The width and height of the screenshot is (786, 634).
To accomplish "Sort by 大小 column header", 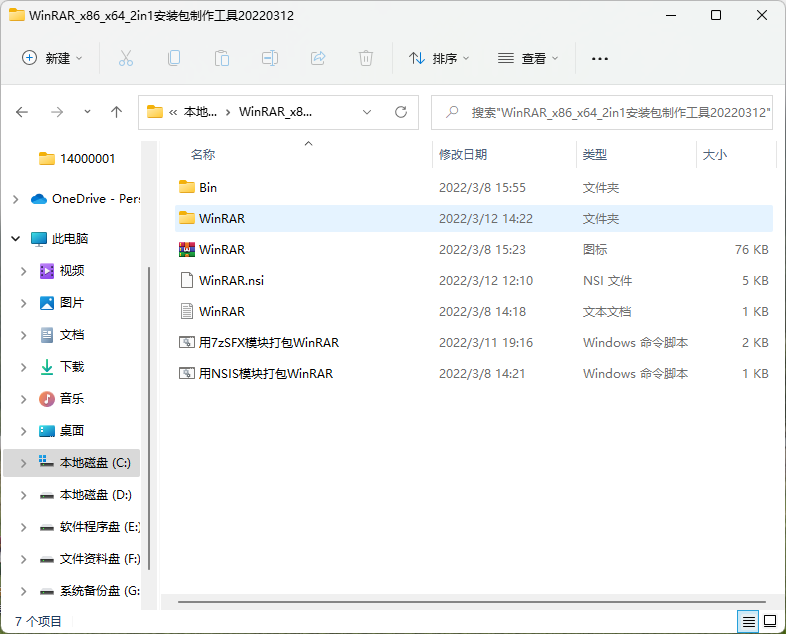I will pyautogui.click(x=715, y=154).
